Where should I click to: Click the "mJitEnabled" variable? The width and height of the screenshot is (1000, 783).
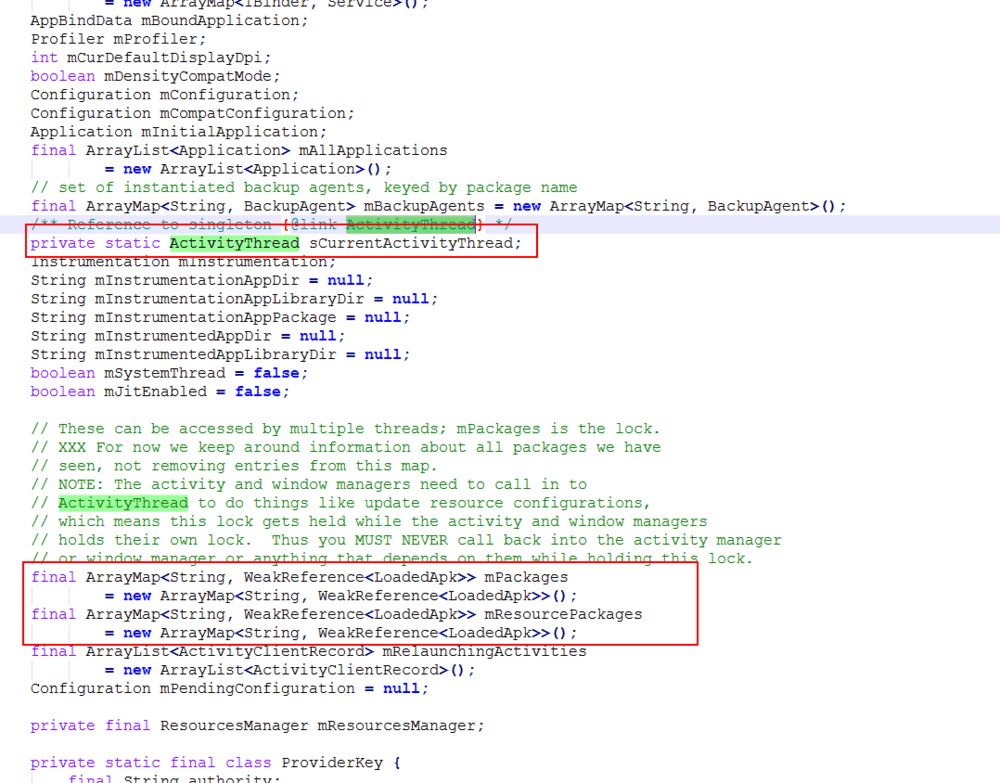155,391
